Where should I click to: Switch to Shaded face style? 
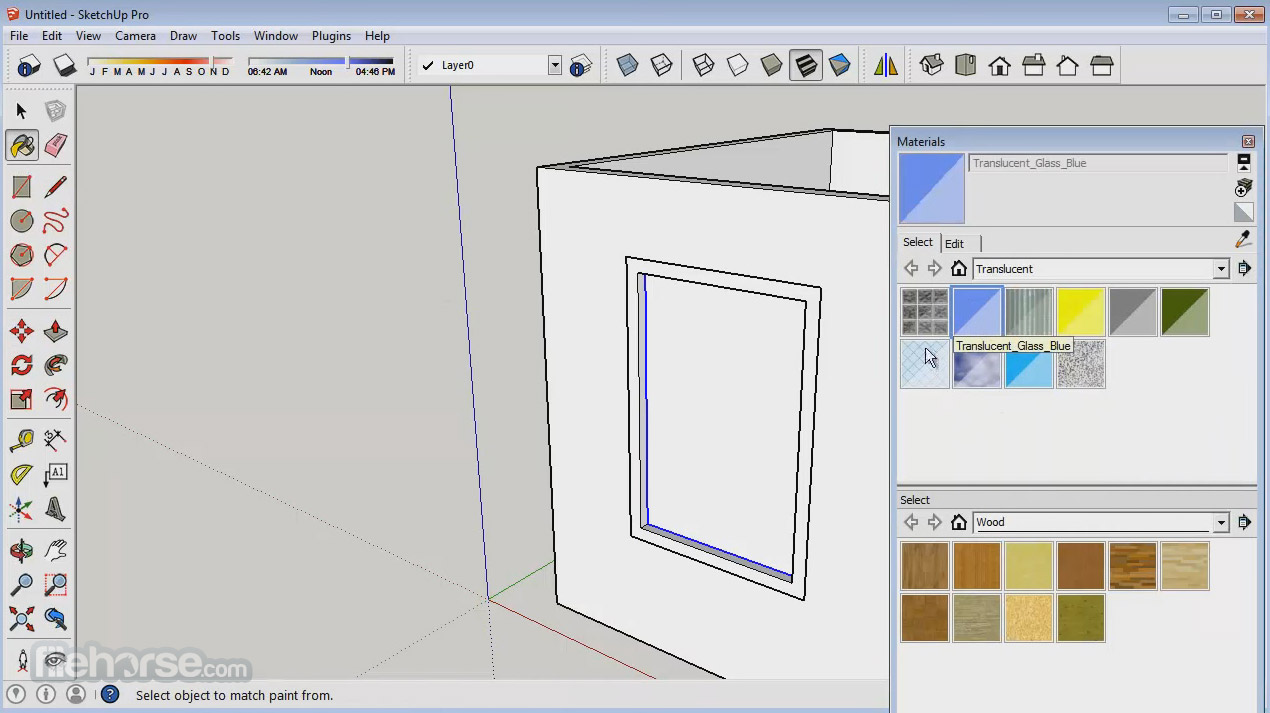(772, 66)
